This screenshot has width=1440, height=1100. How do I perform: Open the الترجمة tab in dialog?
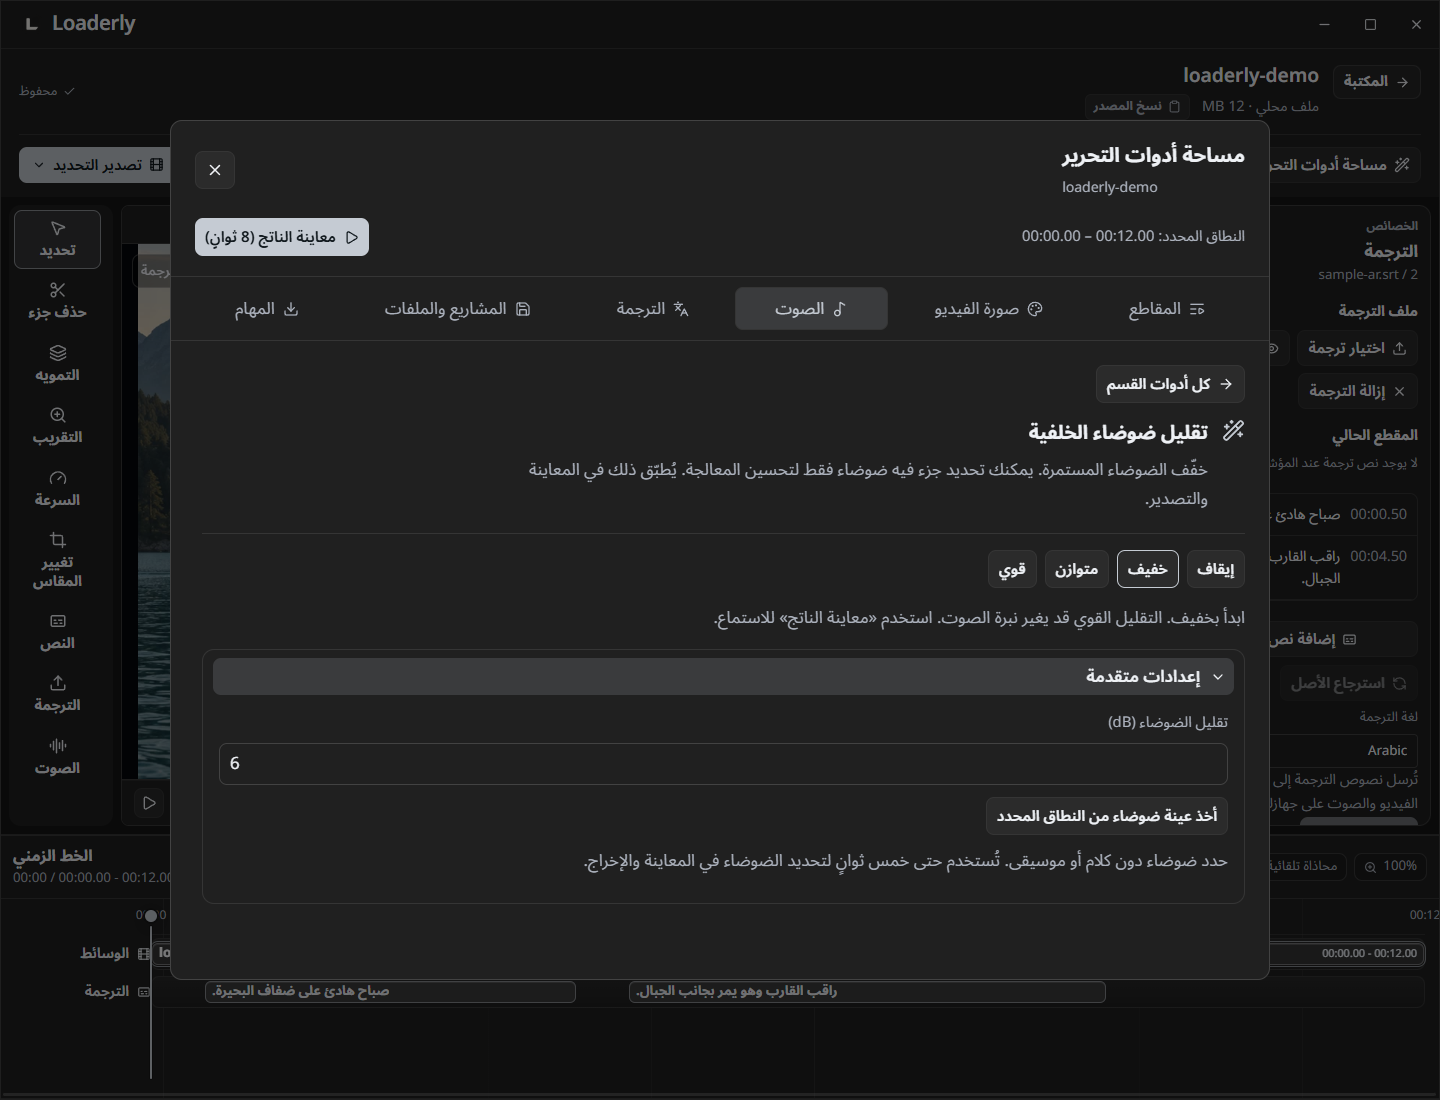[x=653, y=309]
